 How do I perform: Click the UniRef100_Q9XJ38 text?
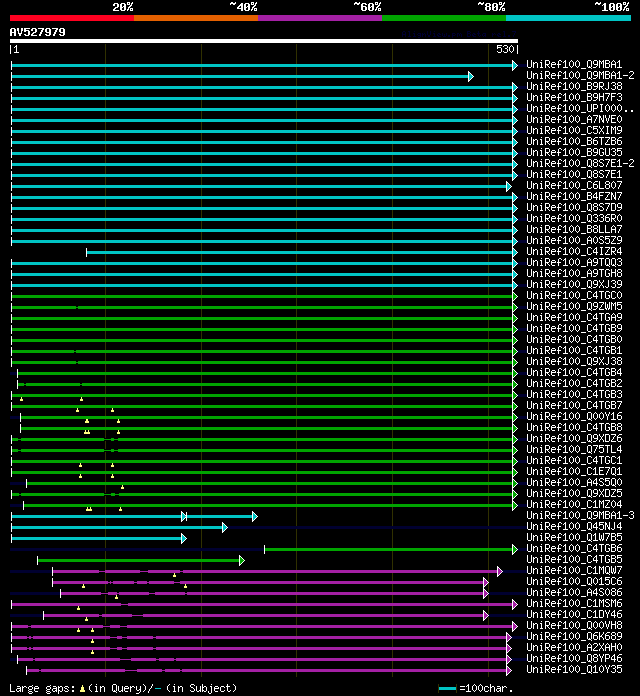point(574,361)
